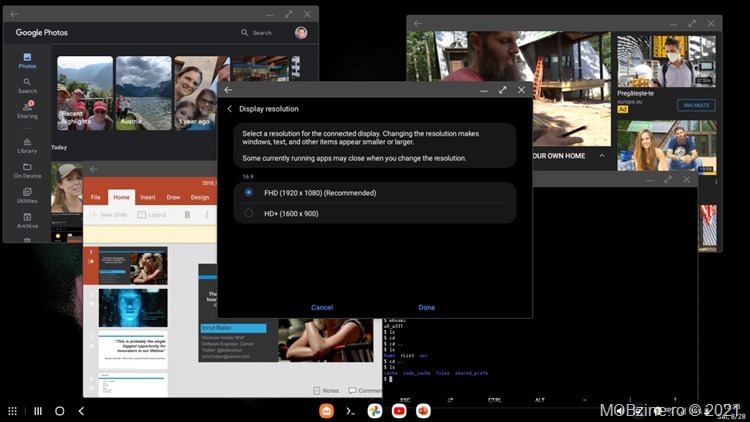Add a New Slide in PowerPoint
The height and width of the screenshot is (422, 750).
click(109, 215)
